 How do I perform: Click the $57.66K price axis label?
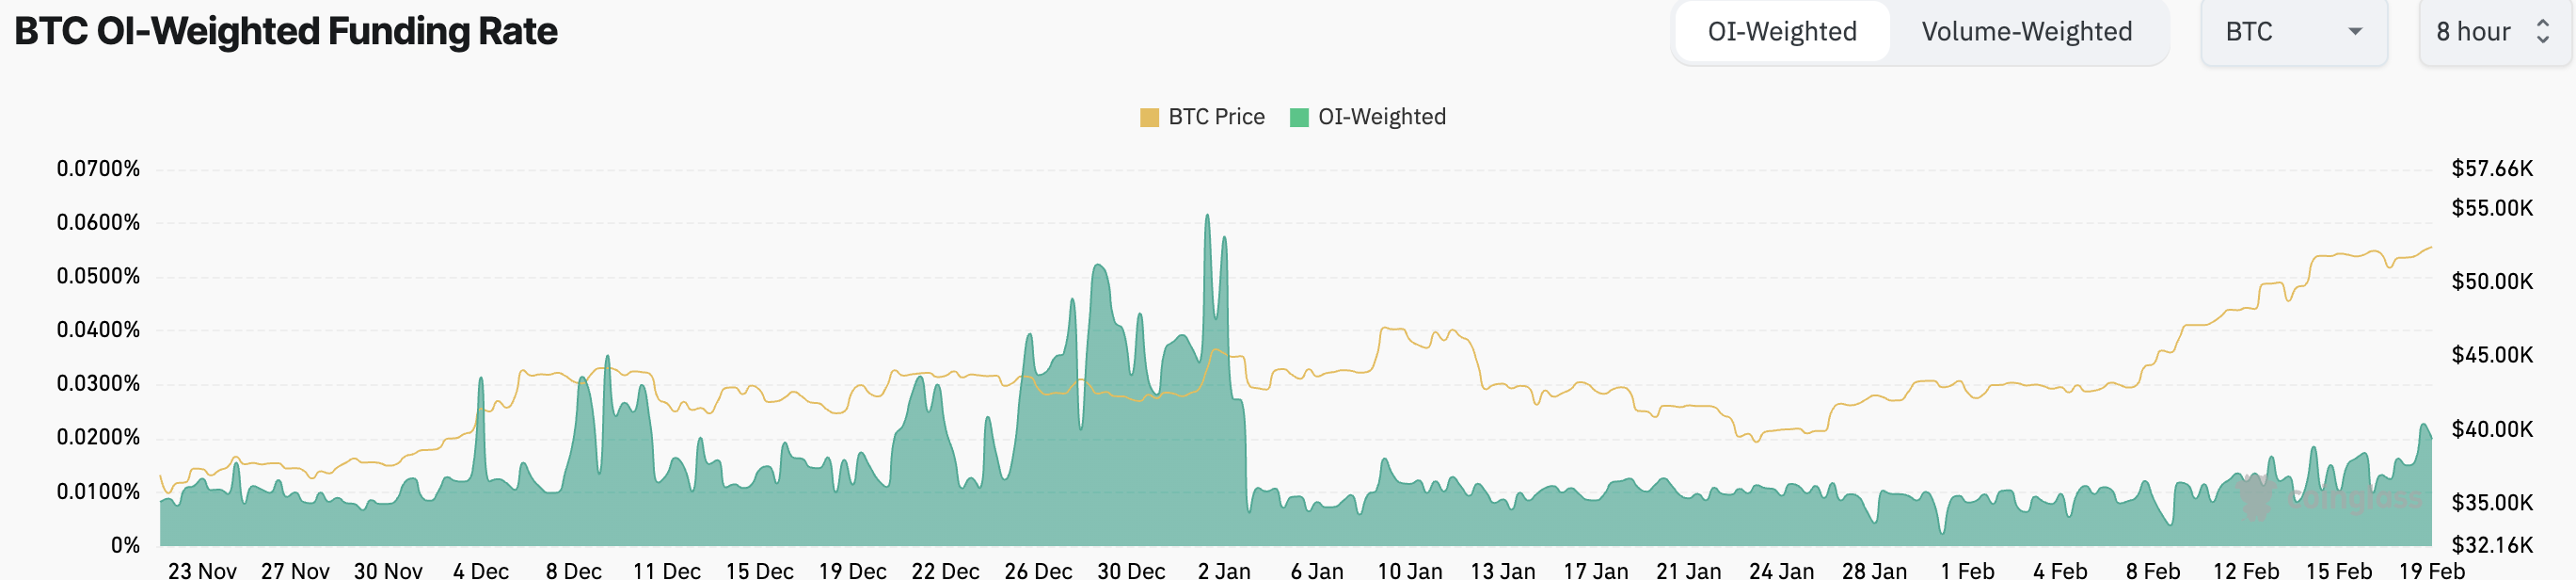tap(2492, 168)
